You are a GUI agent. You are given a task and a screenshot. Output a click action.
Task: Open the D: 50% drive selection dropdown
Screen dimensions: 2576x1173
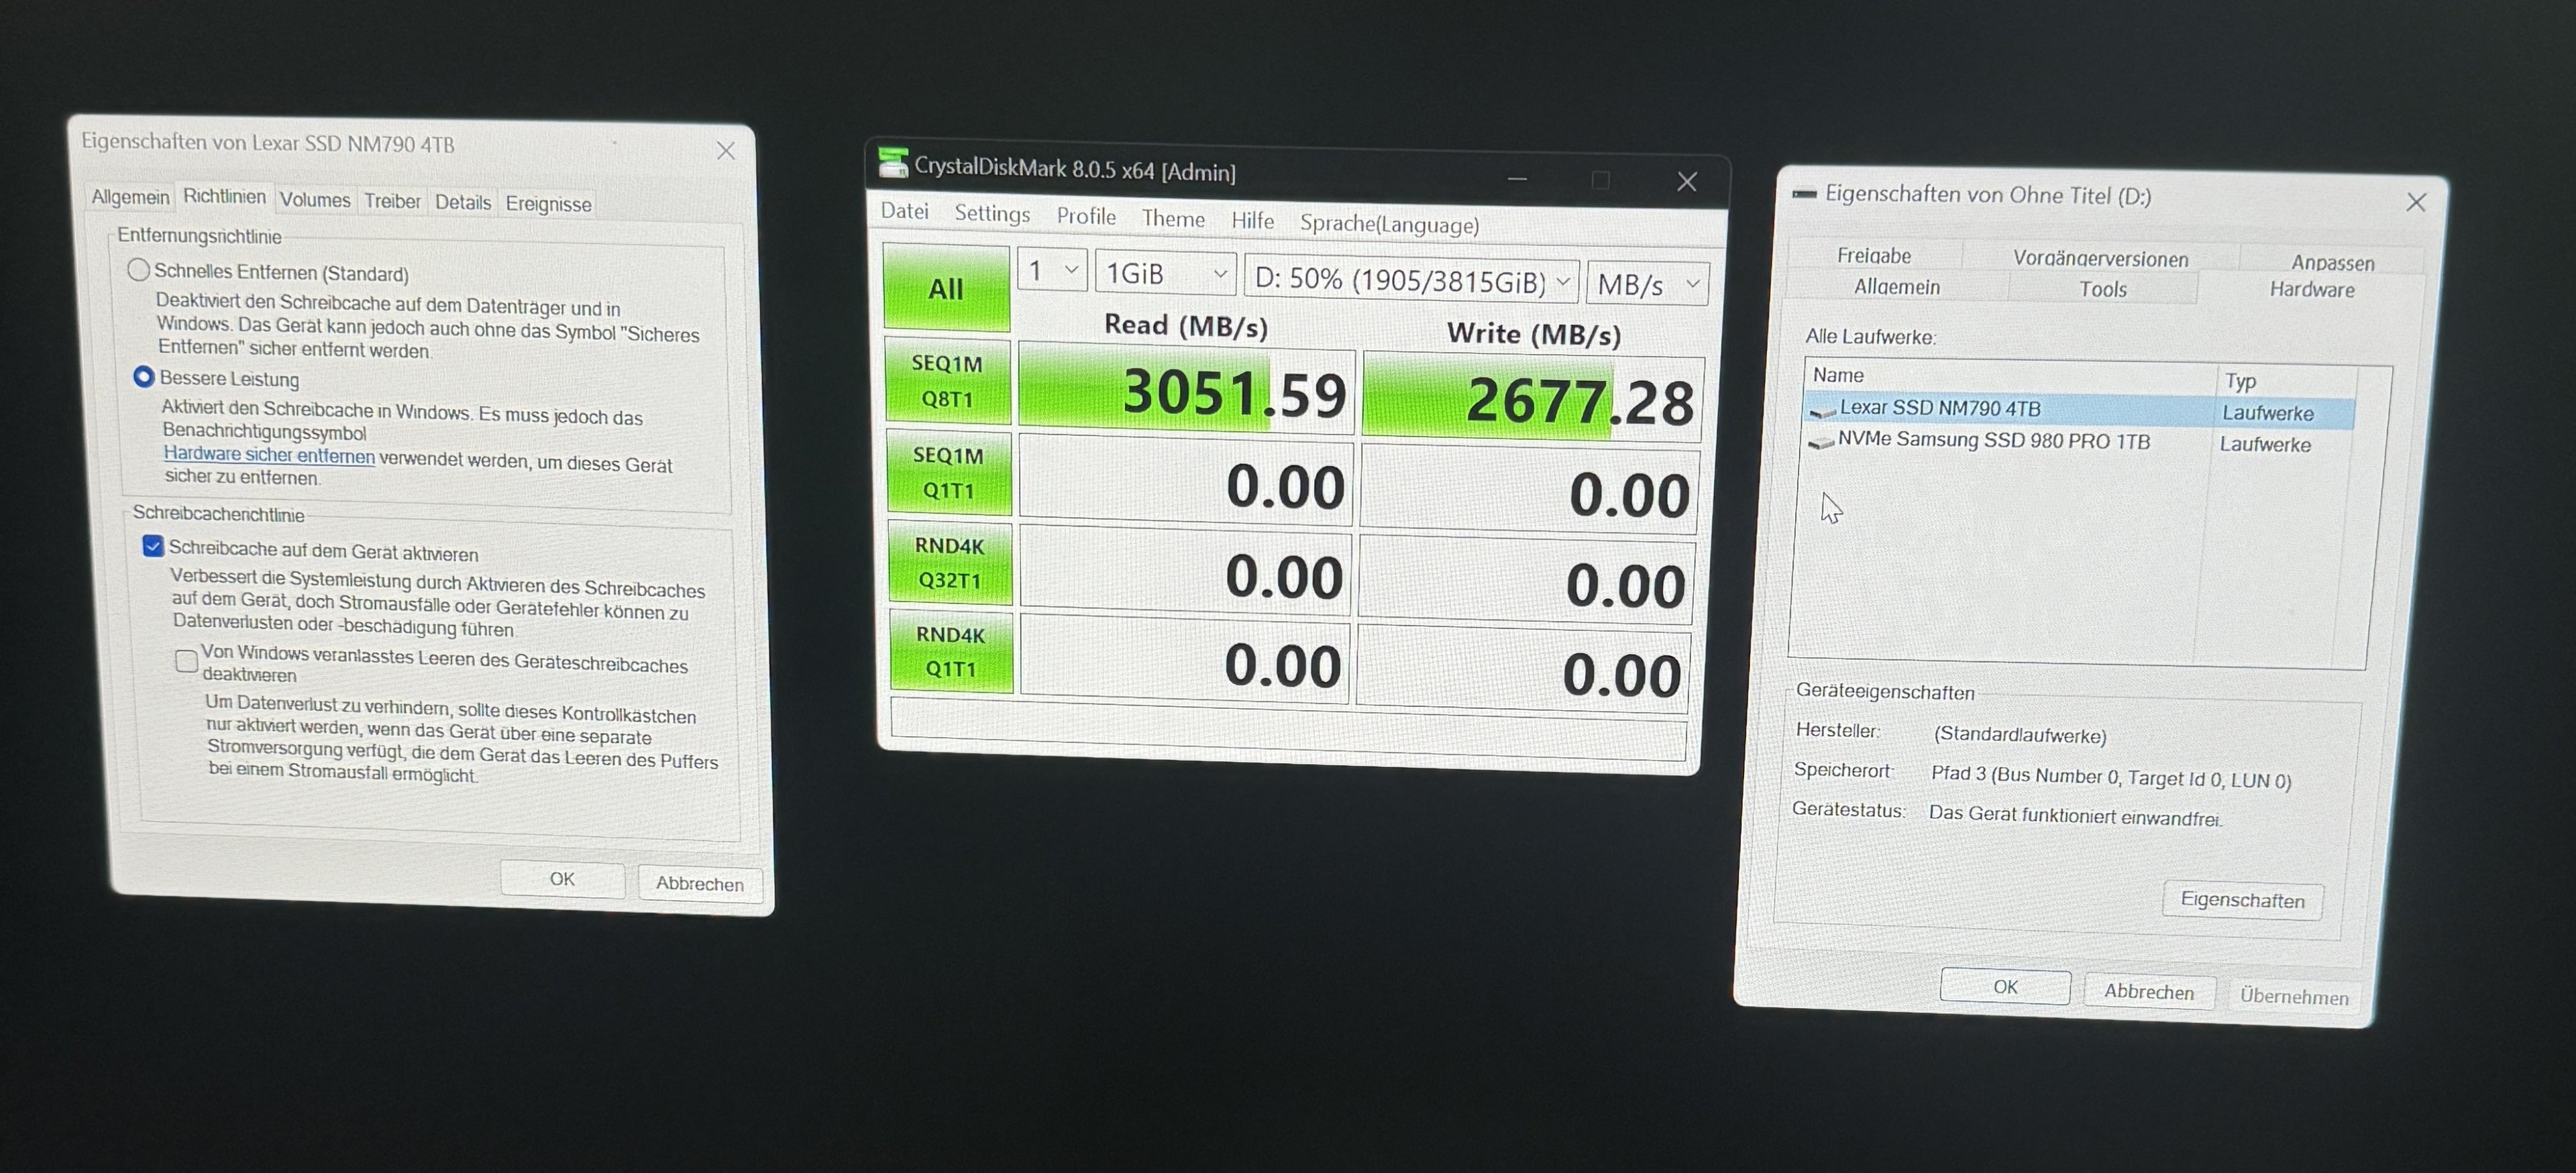click(1411, 280)
